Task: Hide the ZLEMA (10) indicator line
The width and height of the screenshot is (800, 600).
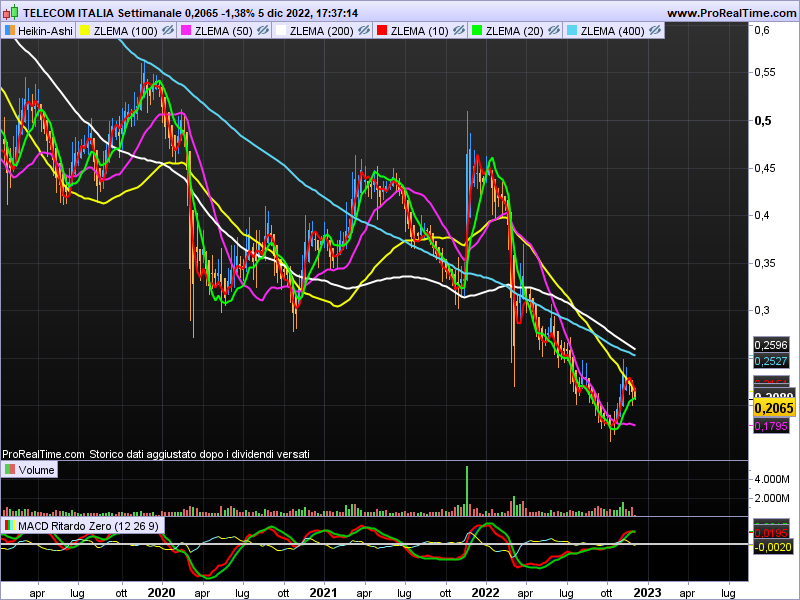Action: [457, 31]
